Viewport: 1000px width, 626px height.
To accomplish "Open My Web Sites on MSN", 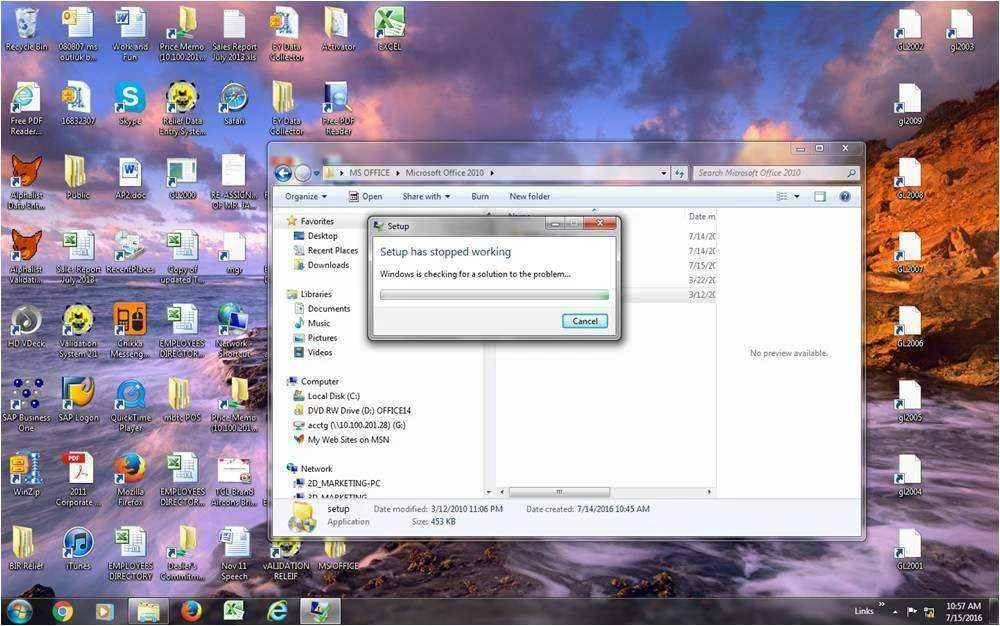I will 341,440.
